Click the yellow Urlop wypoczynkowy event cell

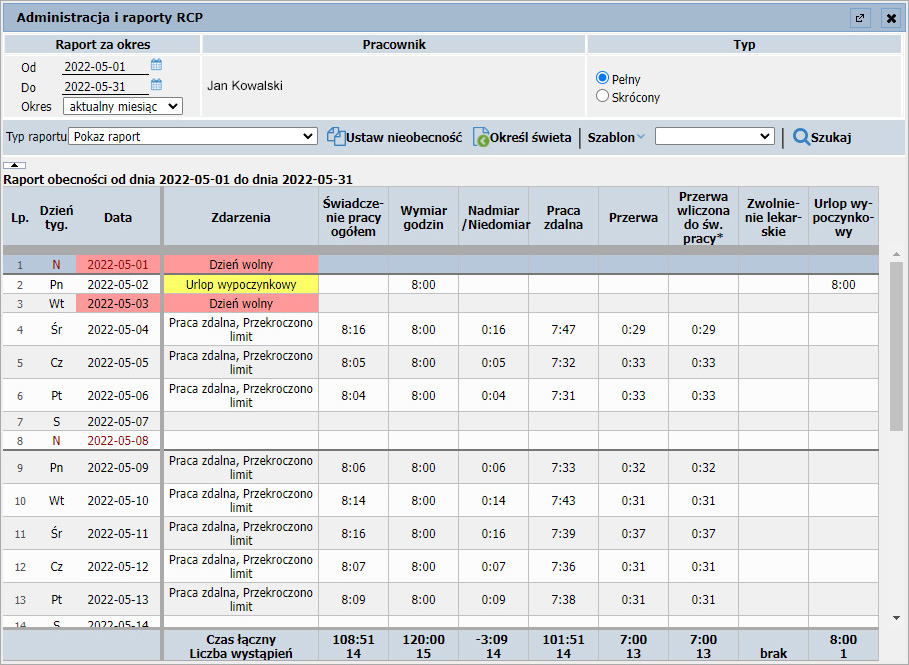241,284
